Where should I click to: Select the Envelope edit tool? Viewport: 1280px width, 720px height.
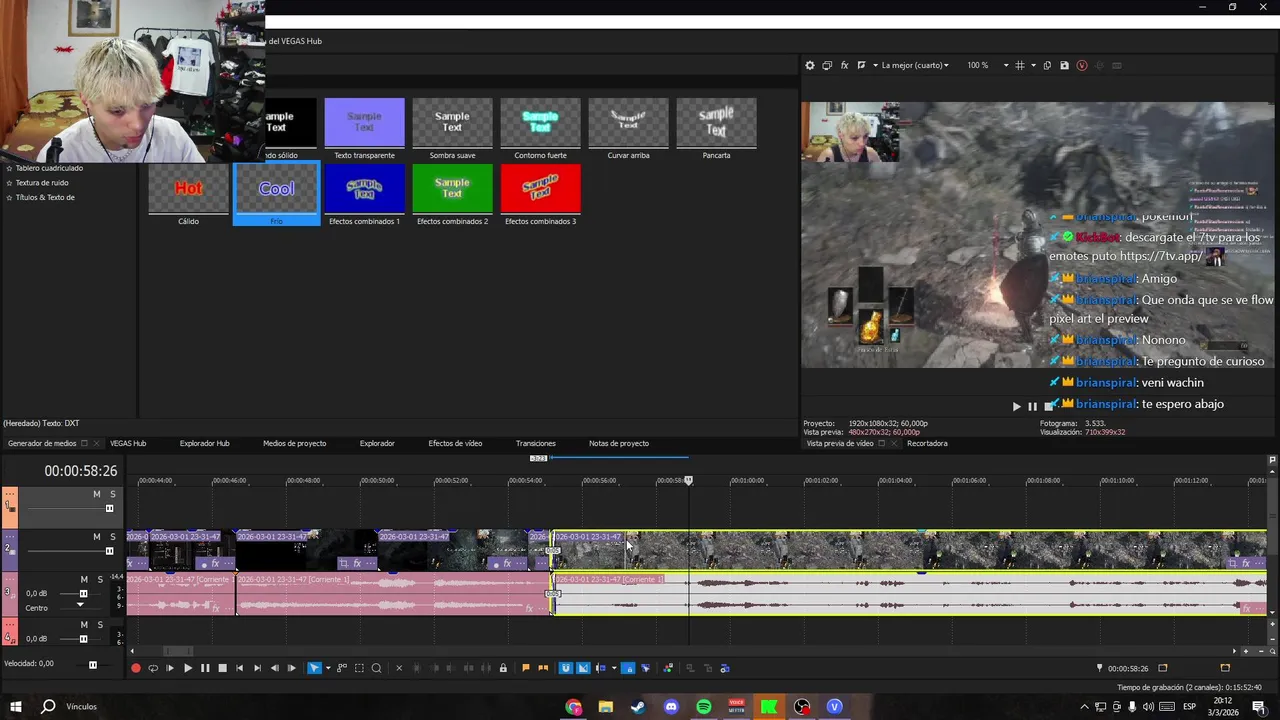coord(342,668)
